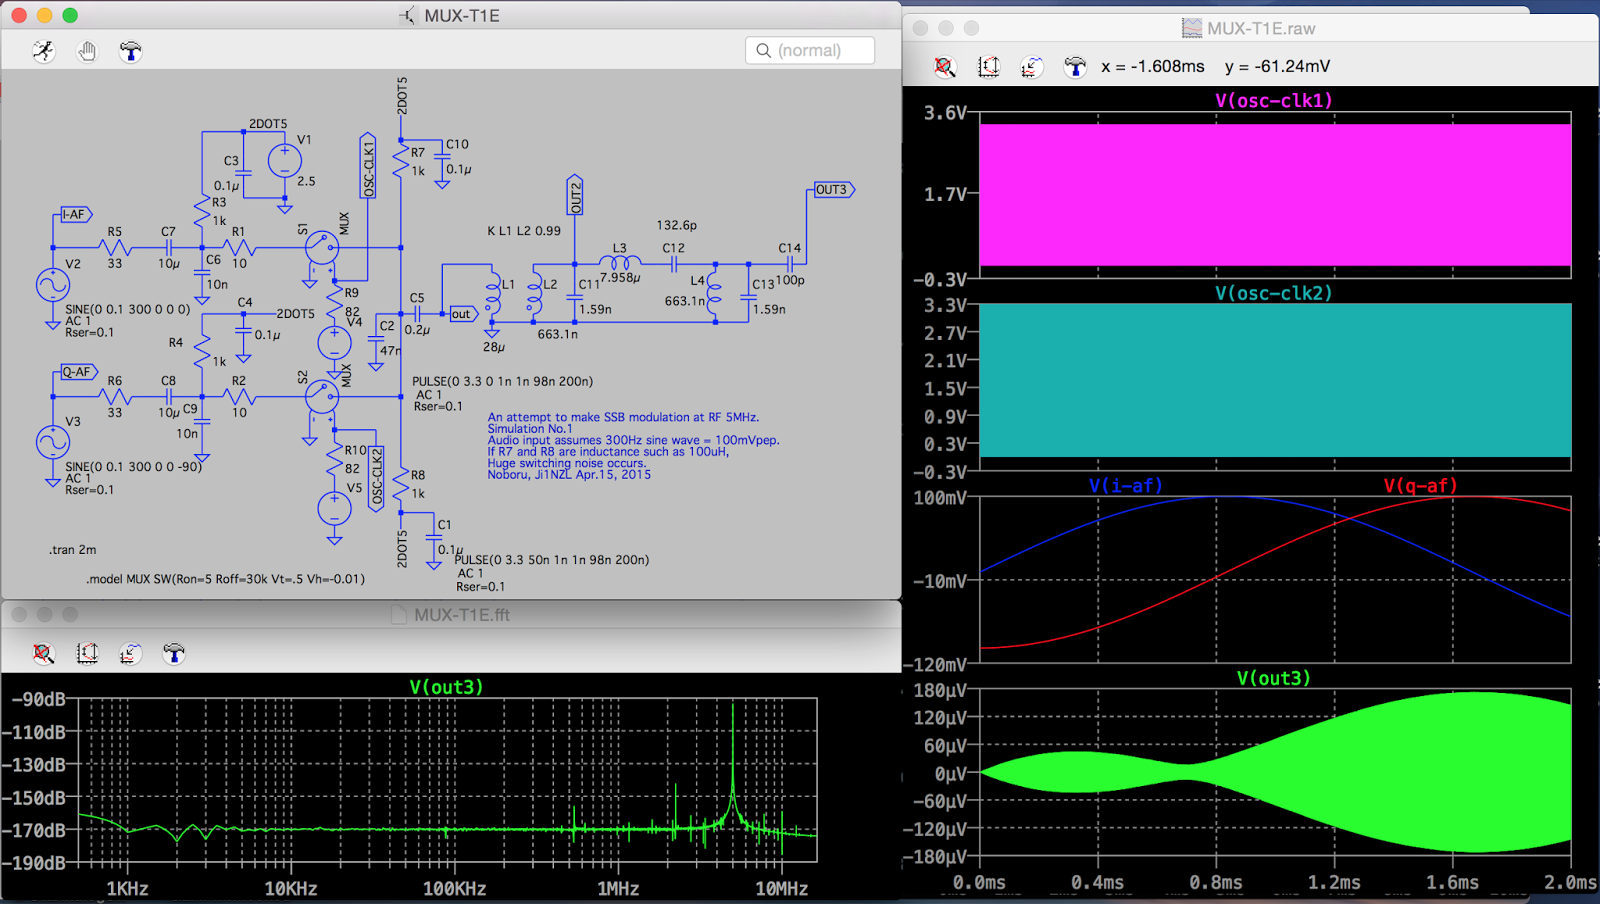Run the simulation with the running-man icon

tap(43, 51)
